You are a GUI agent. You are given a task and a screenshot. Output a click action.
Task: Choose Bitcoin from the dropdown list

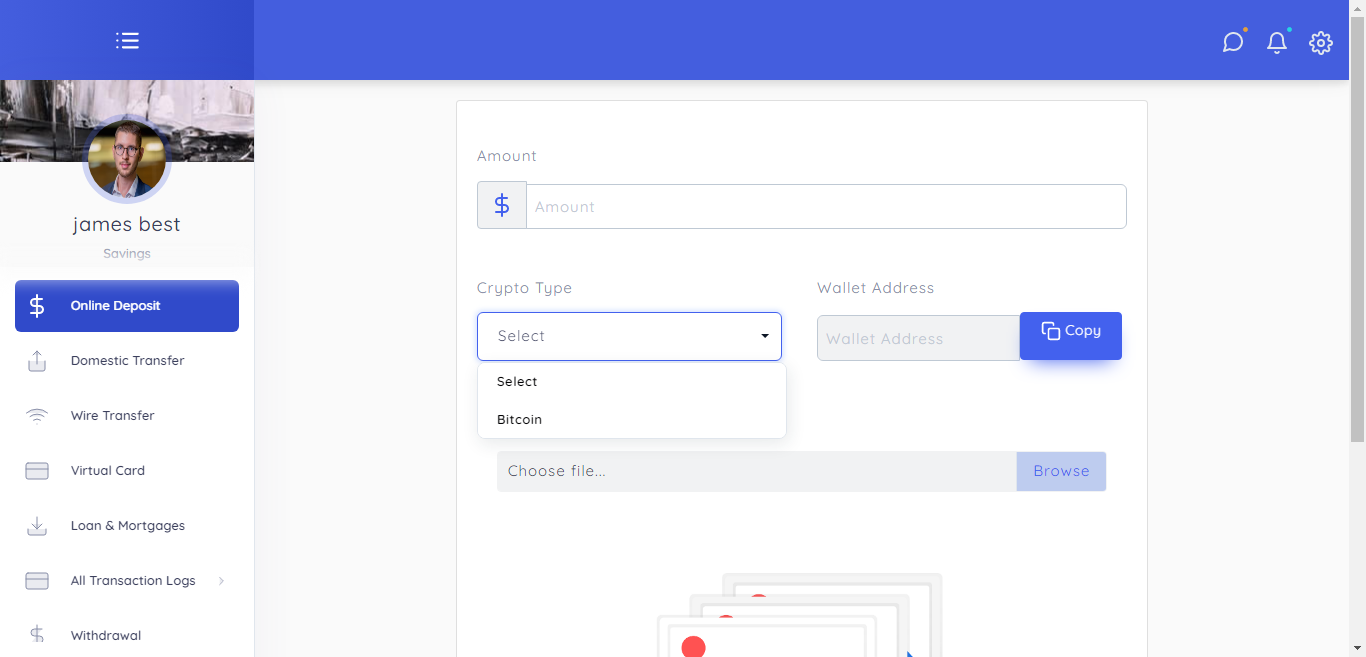(520, 420)
